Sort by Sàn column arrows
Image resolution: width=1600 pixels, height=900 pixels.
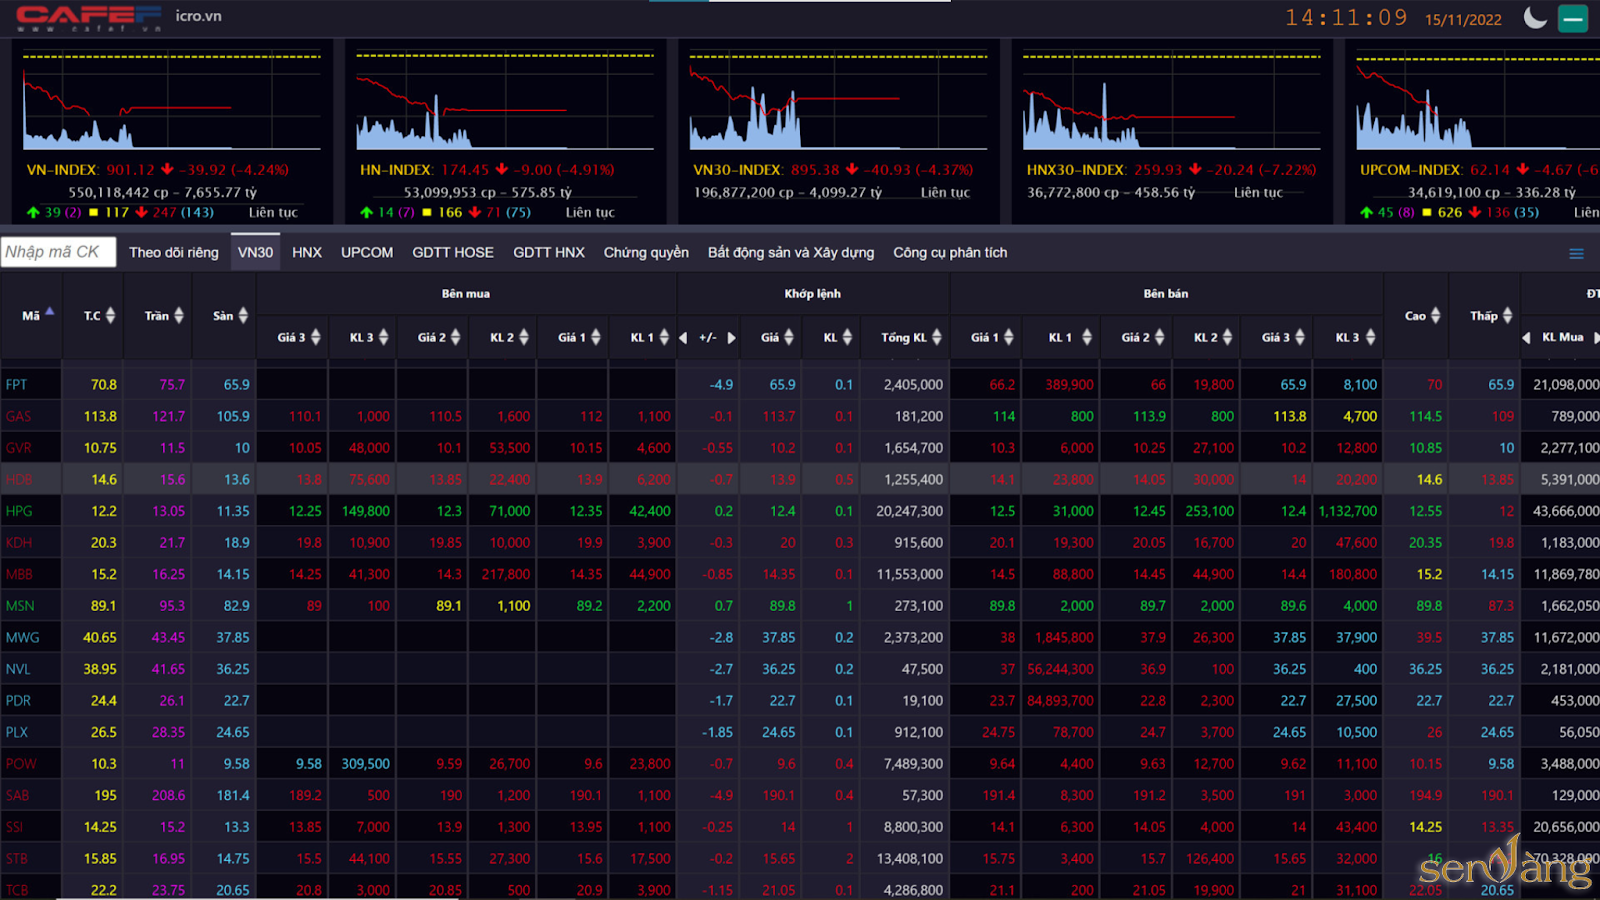pyautogui.click(x=242, y=315)
